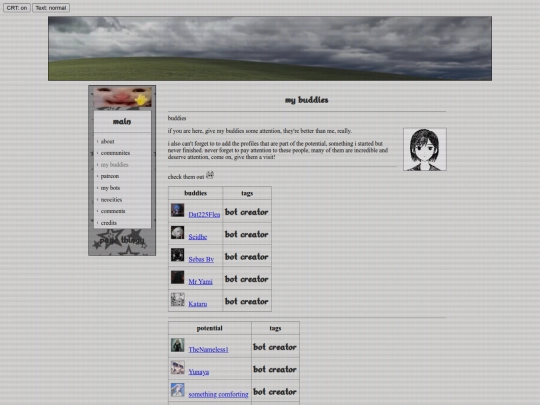Image resolution: width=540 pixels, height=405 pixels.
Task: Visit the Kataru link
Action: click(198, 304)
